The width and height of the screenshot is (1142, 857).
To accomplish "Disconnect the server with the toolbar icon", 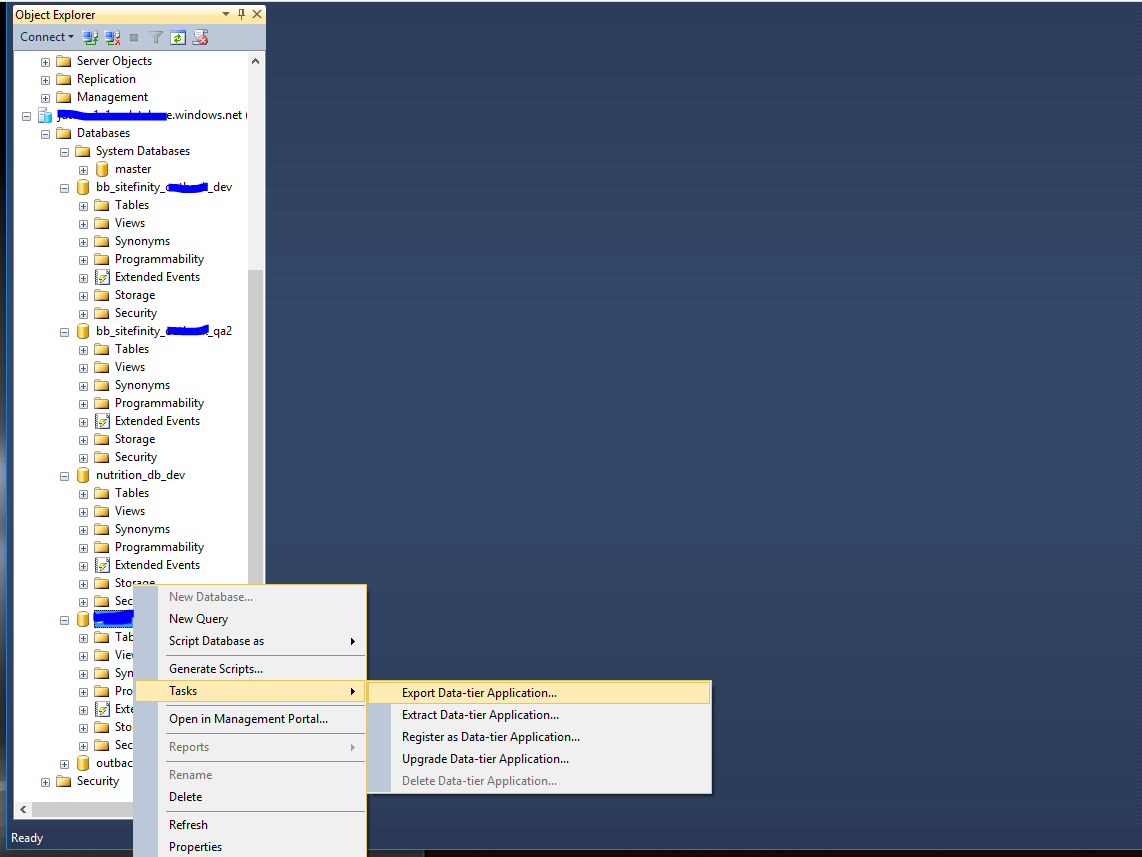I will 112,37.
